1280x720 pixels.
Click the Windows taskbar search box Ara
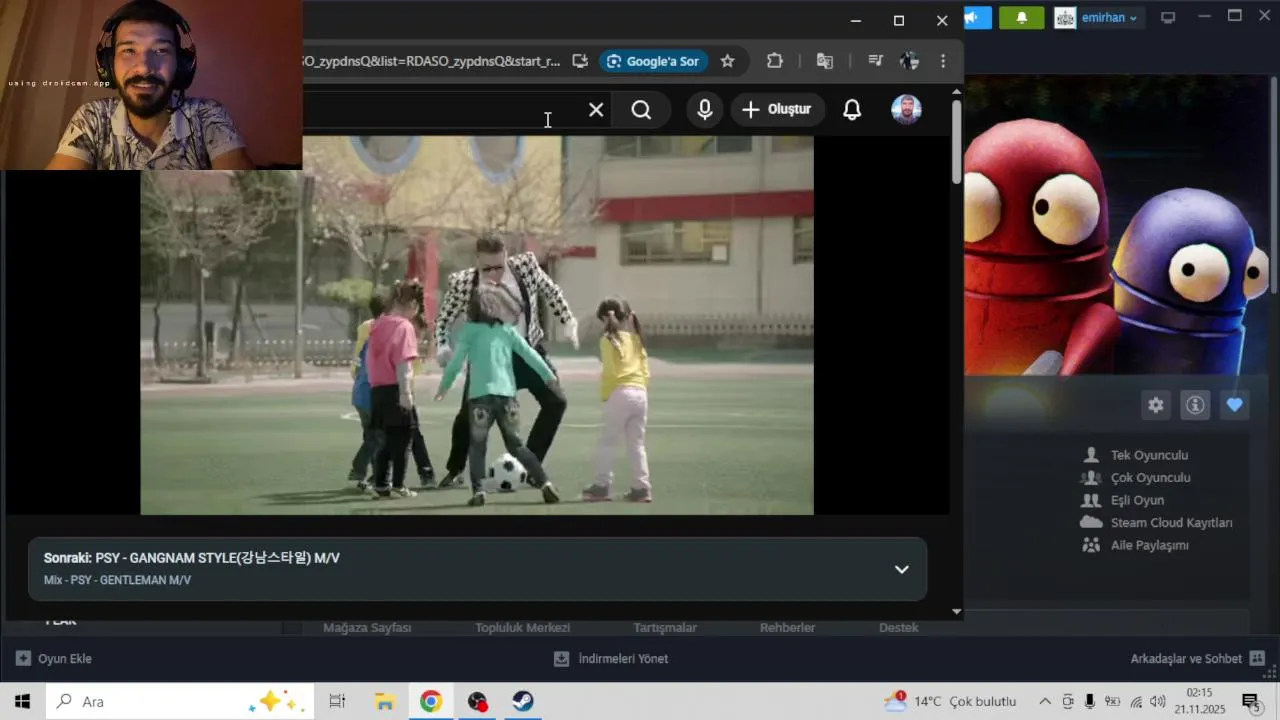pyautogui.click(x=181, y=701)
